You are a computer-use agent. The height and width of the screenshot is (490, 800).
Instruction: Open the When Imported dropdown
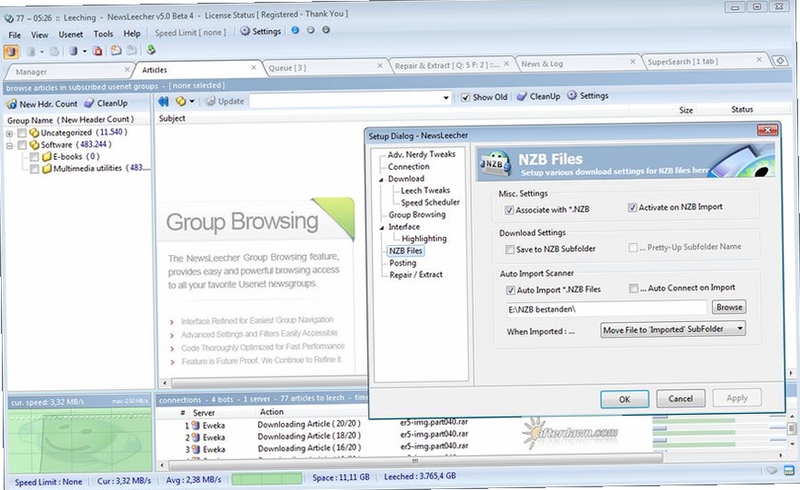673,329
